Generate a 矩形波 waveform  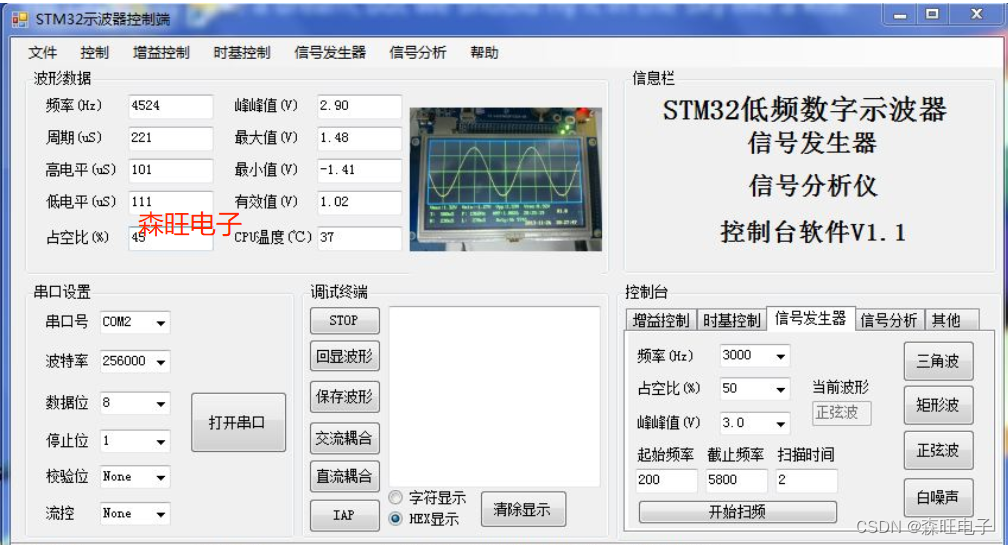pyautogui.click(x=938, y=405)
